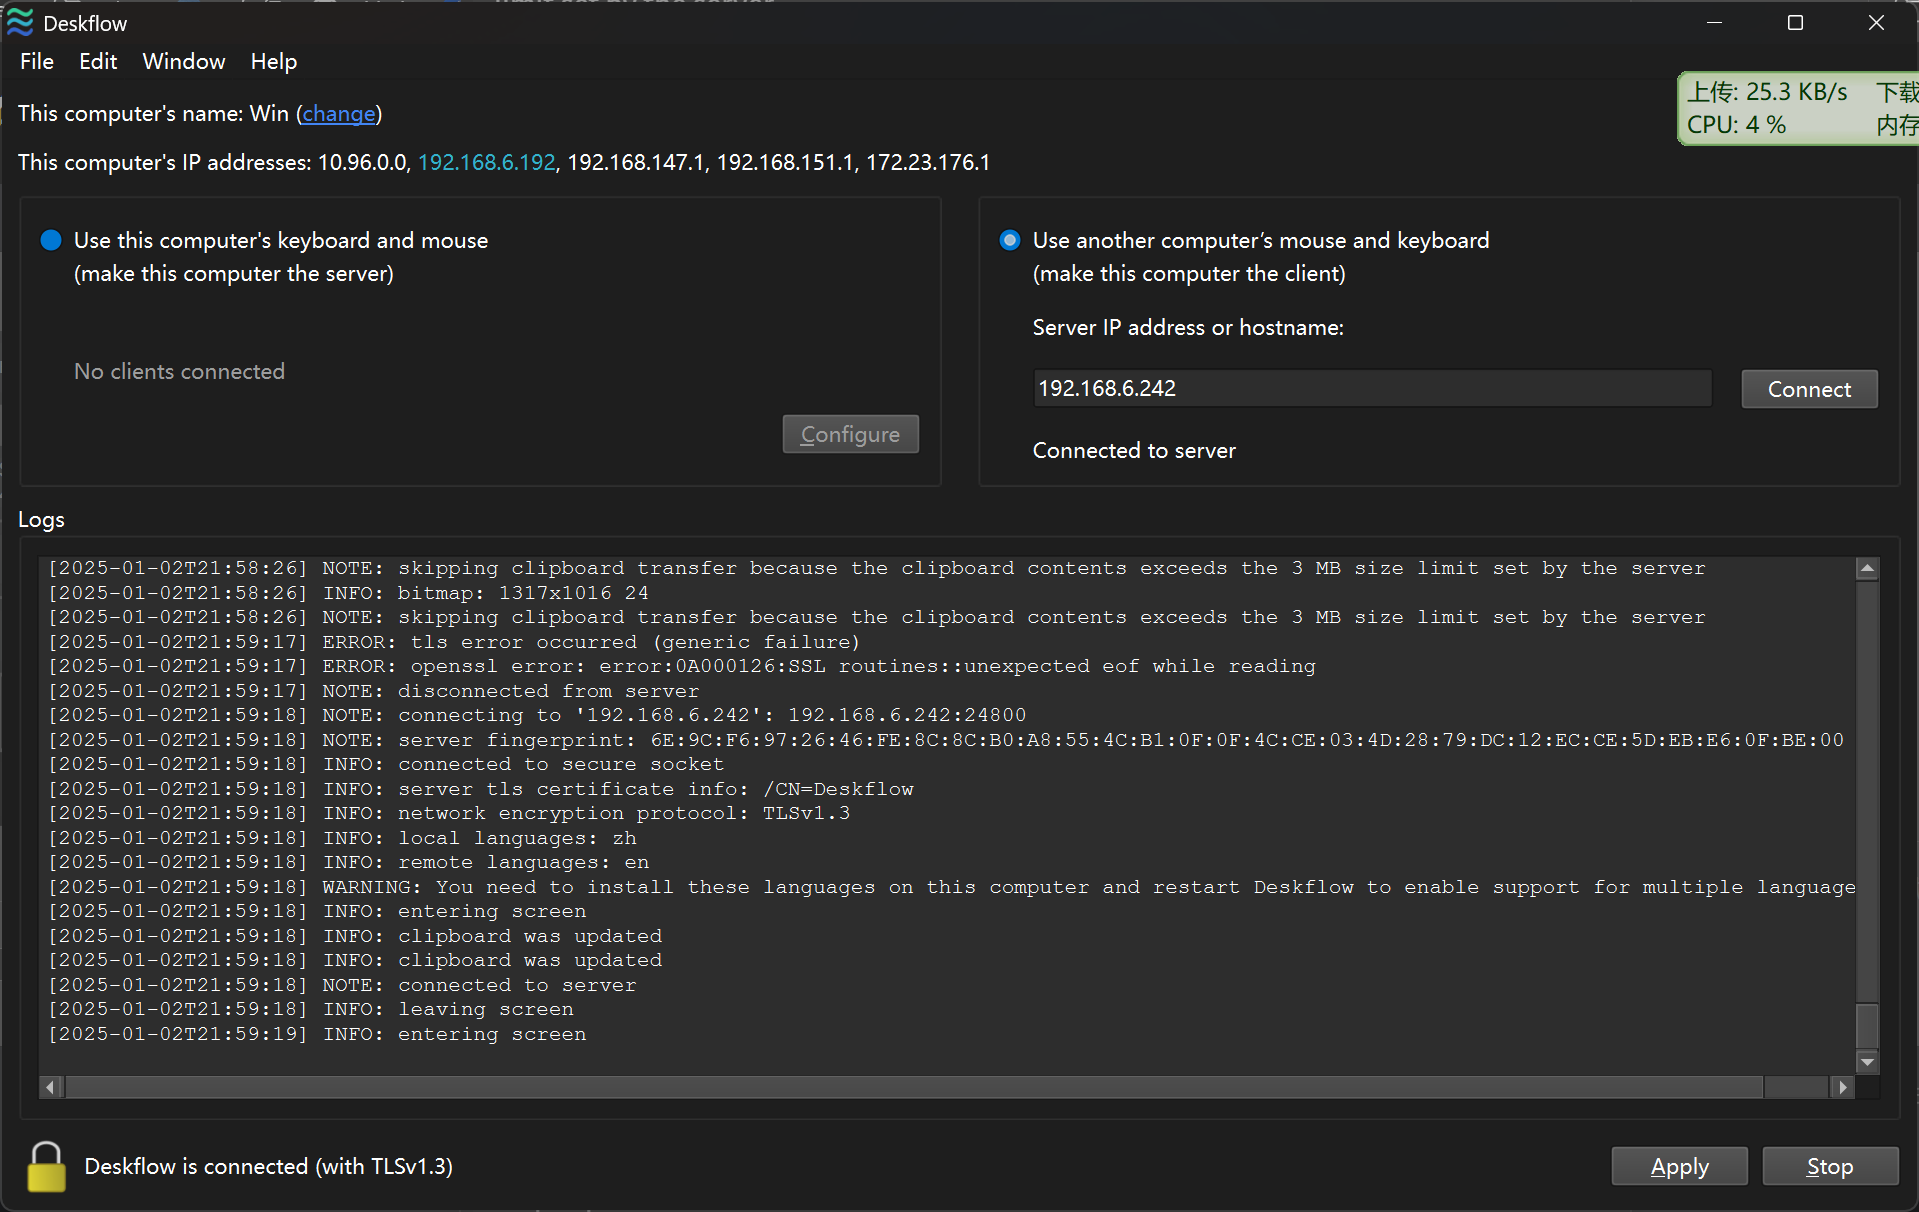Click the yellow padlock security icon
Viewport: 1919px width, 1212px height.
coord(46,1166)
